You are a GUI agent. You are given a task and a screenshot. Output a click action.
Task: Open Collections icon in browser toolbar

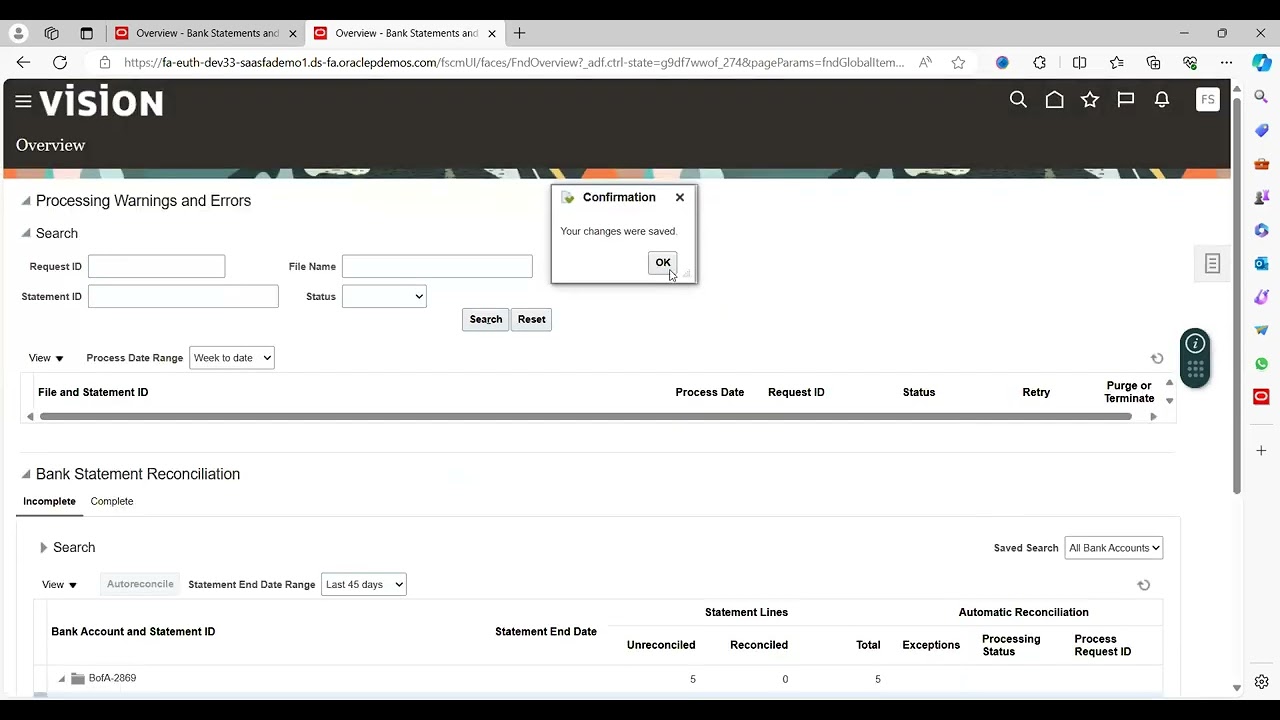point(1153,62)
